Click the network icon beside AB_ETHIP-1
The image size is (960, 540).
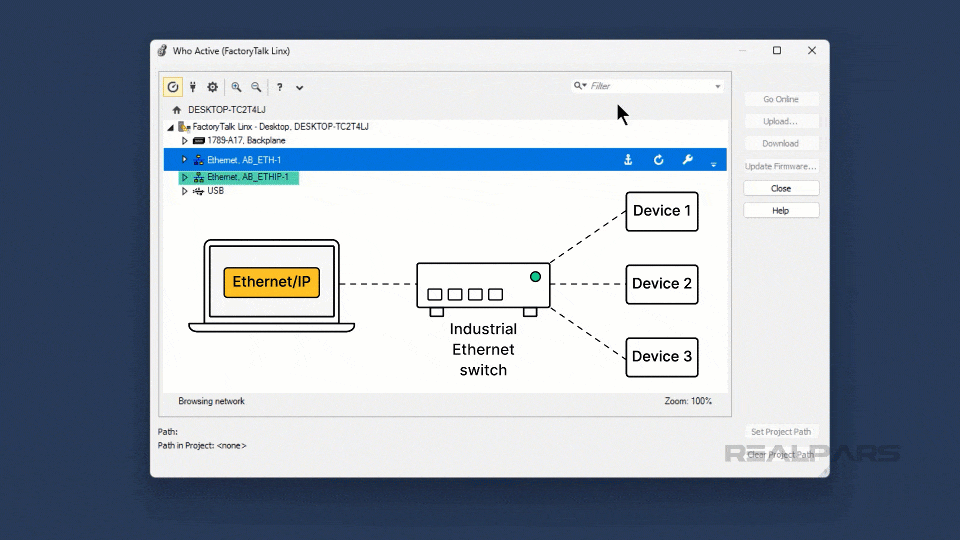click(x=198, y=177)
